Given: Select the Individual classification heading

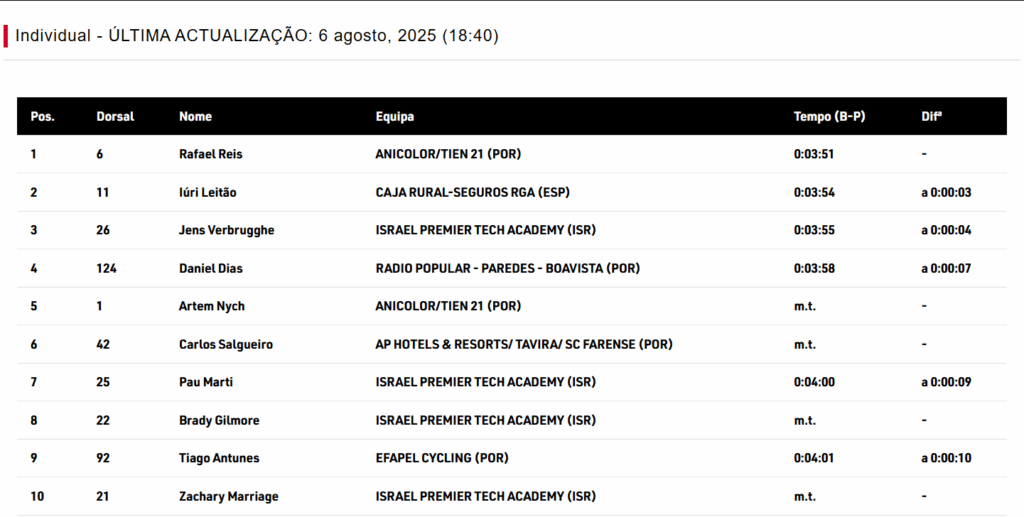Looking at the screenshot, I should point(257,36).
